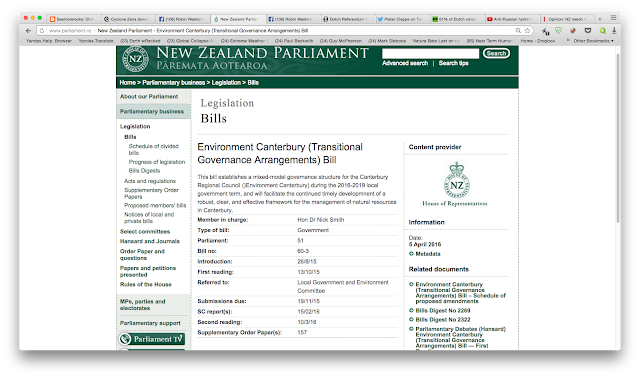
Task: Click Hon Dr Nick Smith text
Action: click(x=320, y=220)
